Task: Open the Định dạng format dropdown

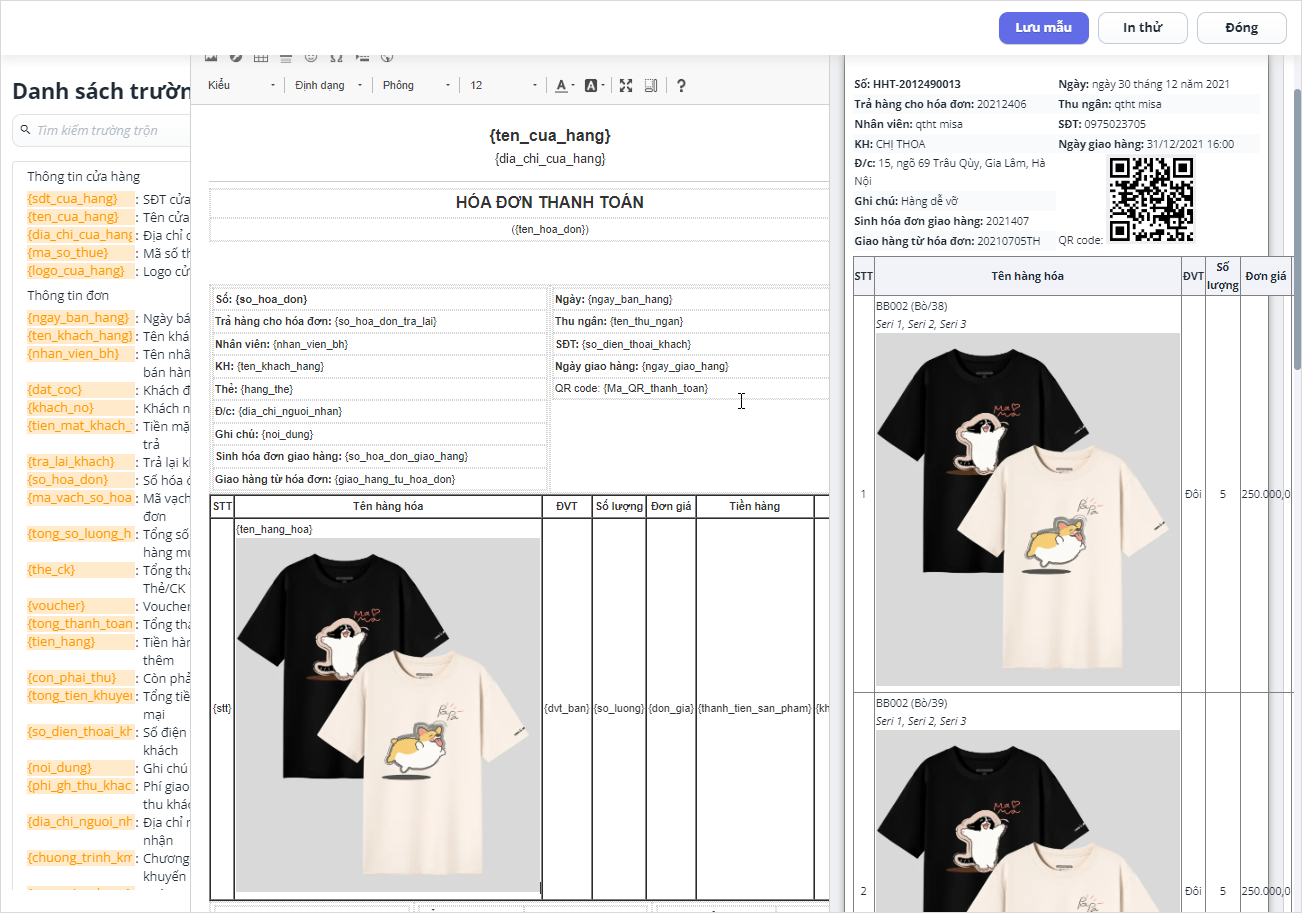Action: tap(328, 86)
